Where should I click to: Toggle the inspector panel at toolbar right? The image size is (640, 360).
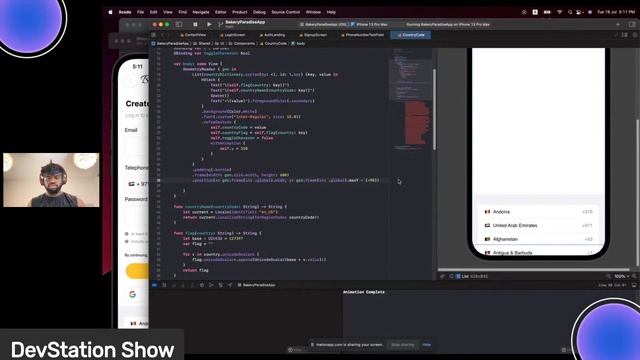coord(632,24)
